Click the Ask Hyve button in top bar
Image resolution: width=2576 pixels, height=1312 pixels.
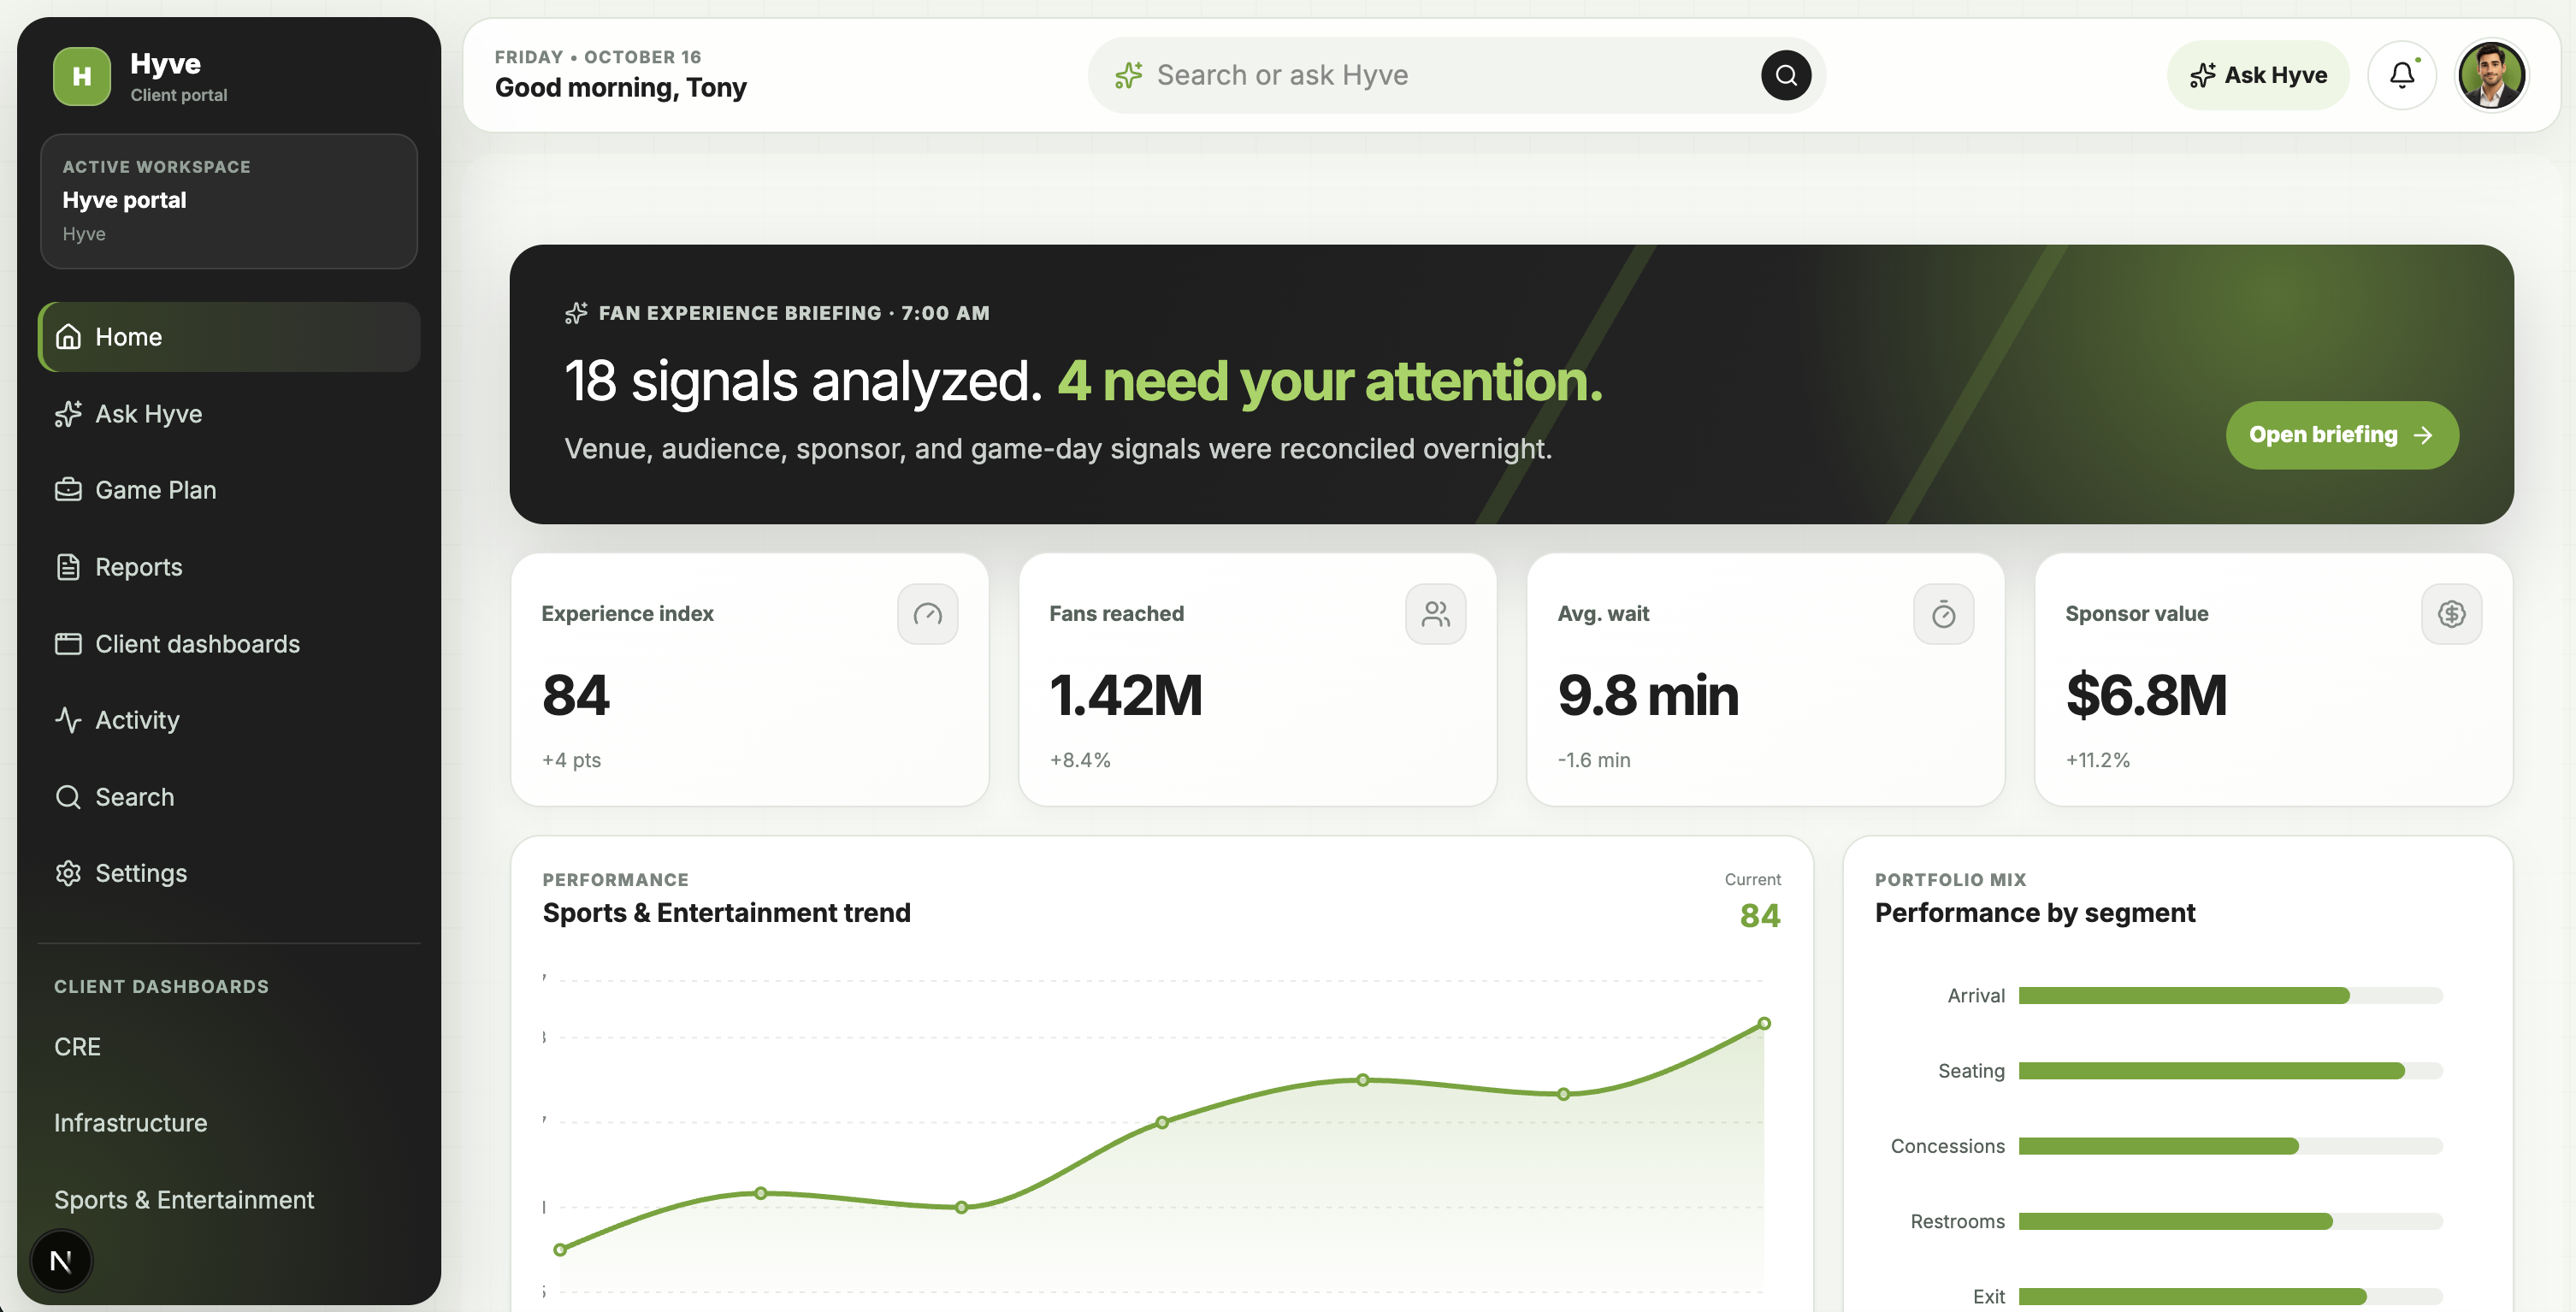[x=2258, y=75]
